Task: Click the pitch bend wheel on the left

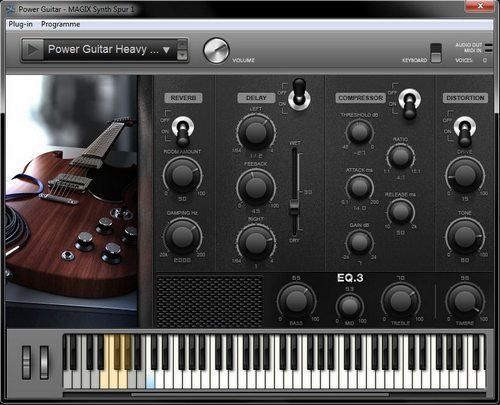Action: click(26, 362)
